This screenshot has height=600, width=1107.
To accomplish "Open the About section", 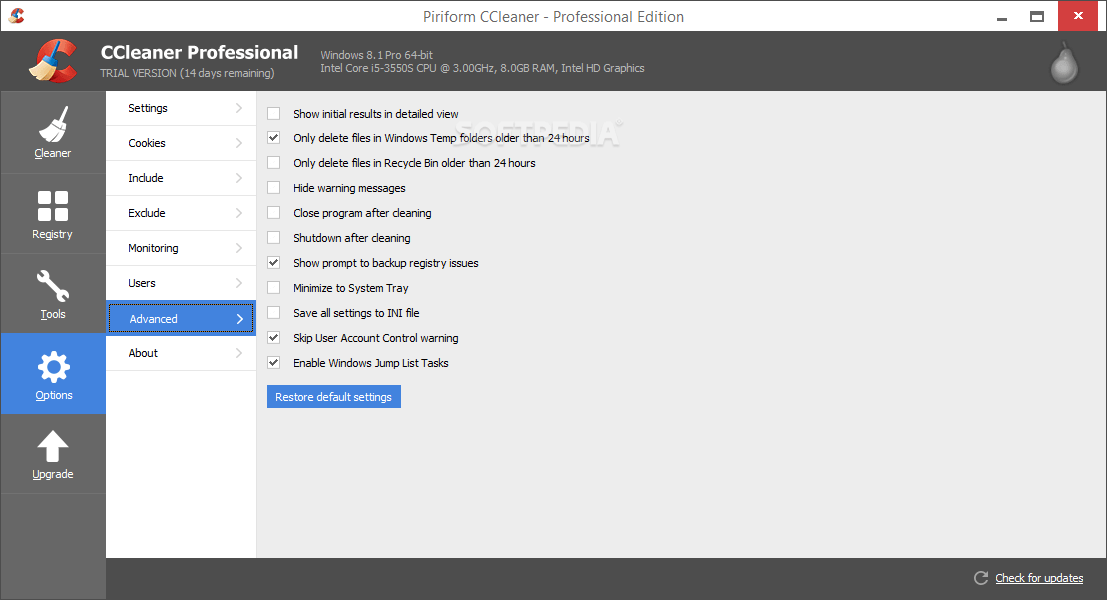I will 180,353.
